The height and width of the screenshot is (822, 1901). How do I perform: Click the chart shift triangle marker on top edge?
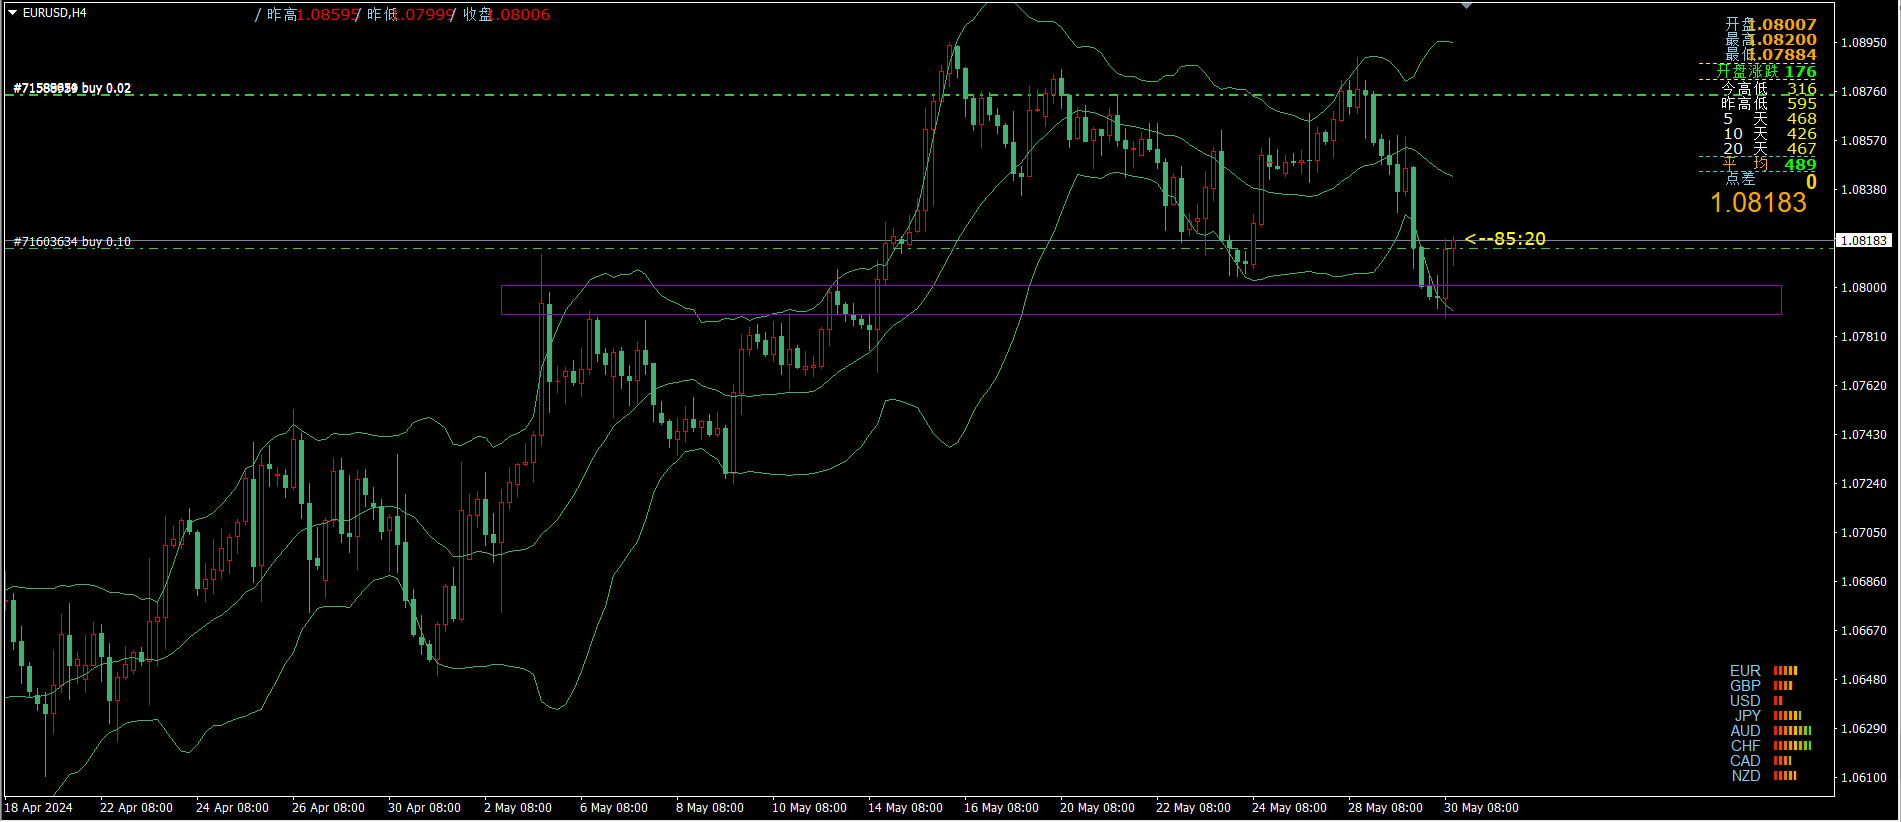point(1466,6)
